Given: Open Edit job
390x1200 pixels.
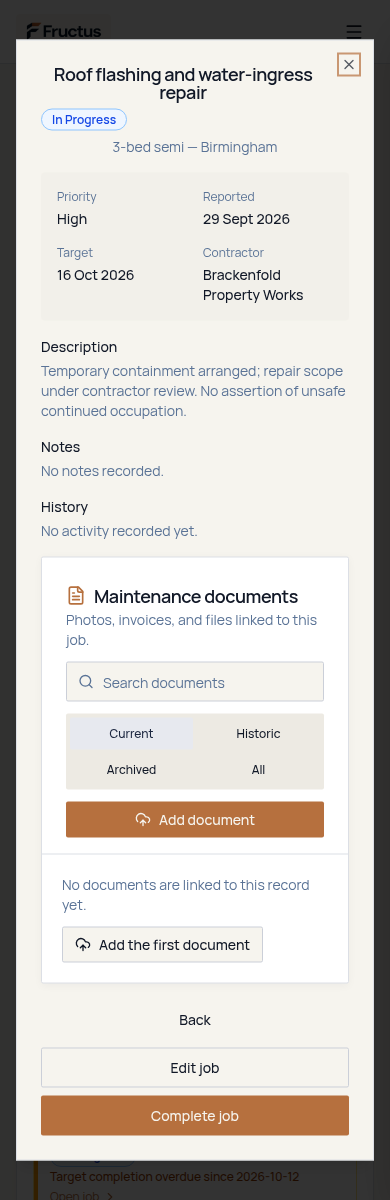Looking at the screenshot, I should (x=195, y=1068).
